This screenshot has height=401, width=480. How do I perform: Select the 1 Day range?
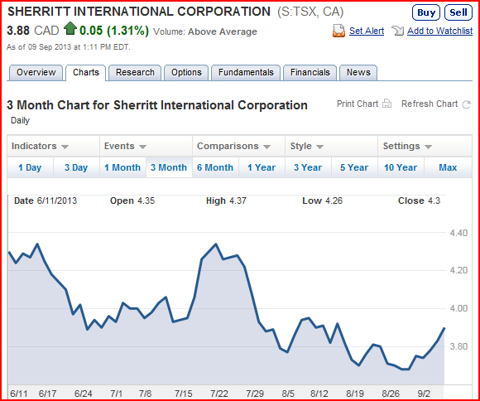pyautogui.click(x=30, y=167)
